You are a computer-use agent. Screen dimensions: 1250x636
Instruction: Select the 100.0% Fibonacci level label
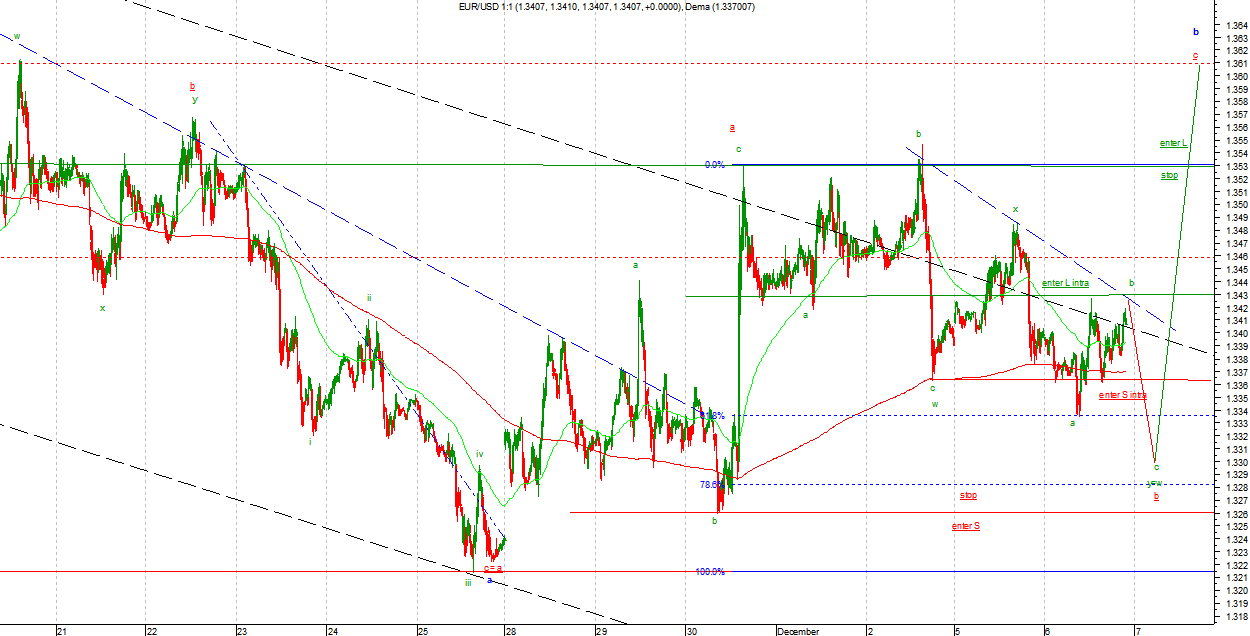(x=710, y=572)
